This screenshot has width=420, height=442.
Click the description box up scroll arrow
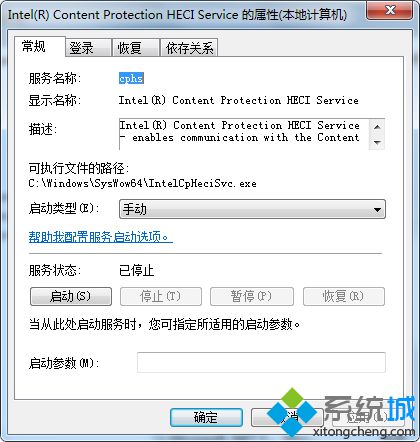(377, 127)
